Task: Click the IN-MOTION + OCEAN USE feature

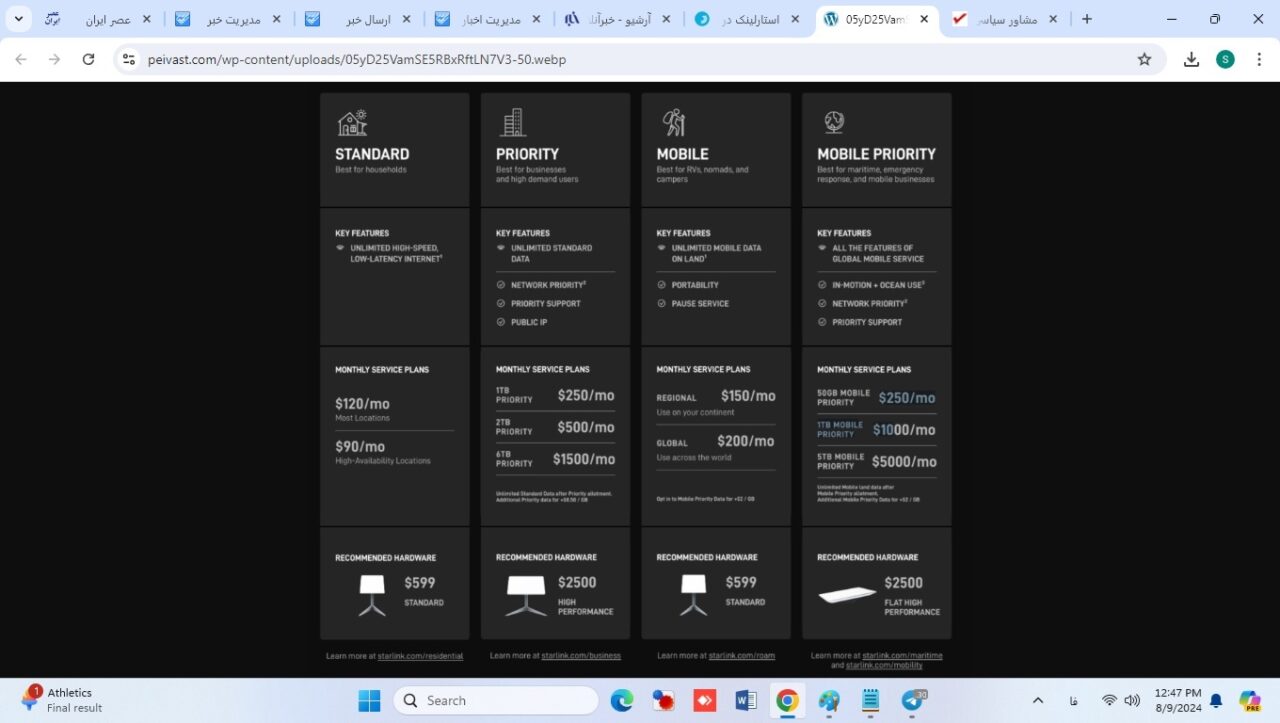Action: pyautogui.click(x=878, y=285)
